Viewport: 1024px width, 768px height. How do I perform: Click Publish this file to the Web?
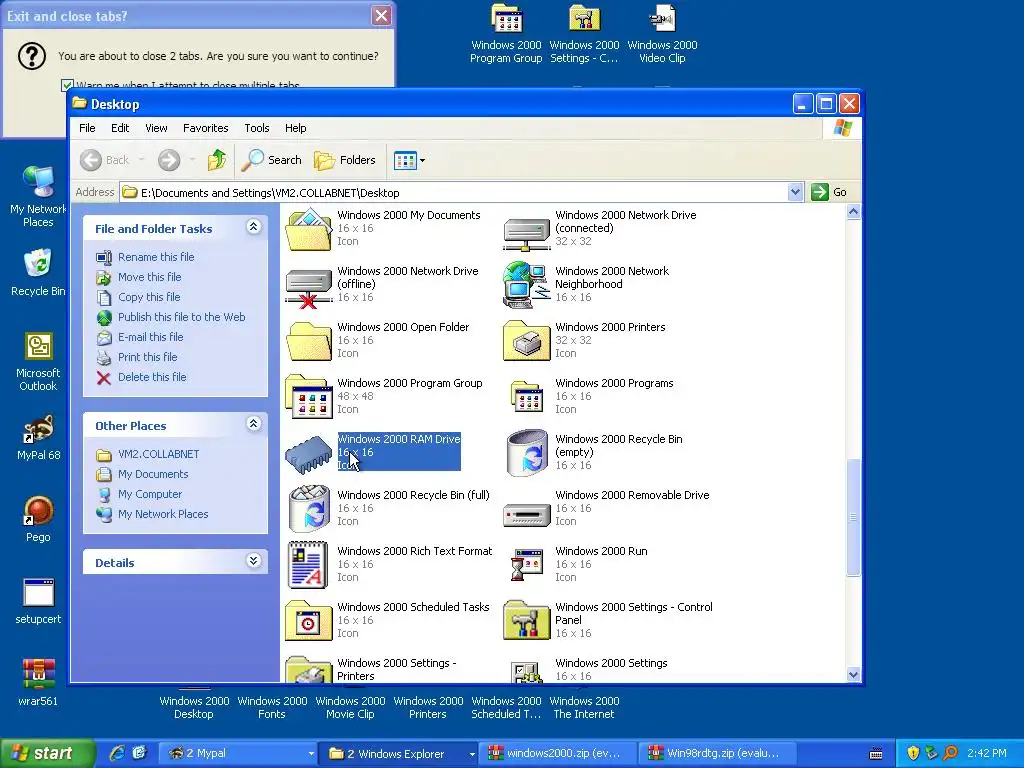click(182, 317)
